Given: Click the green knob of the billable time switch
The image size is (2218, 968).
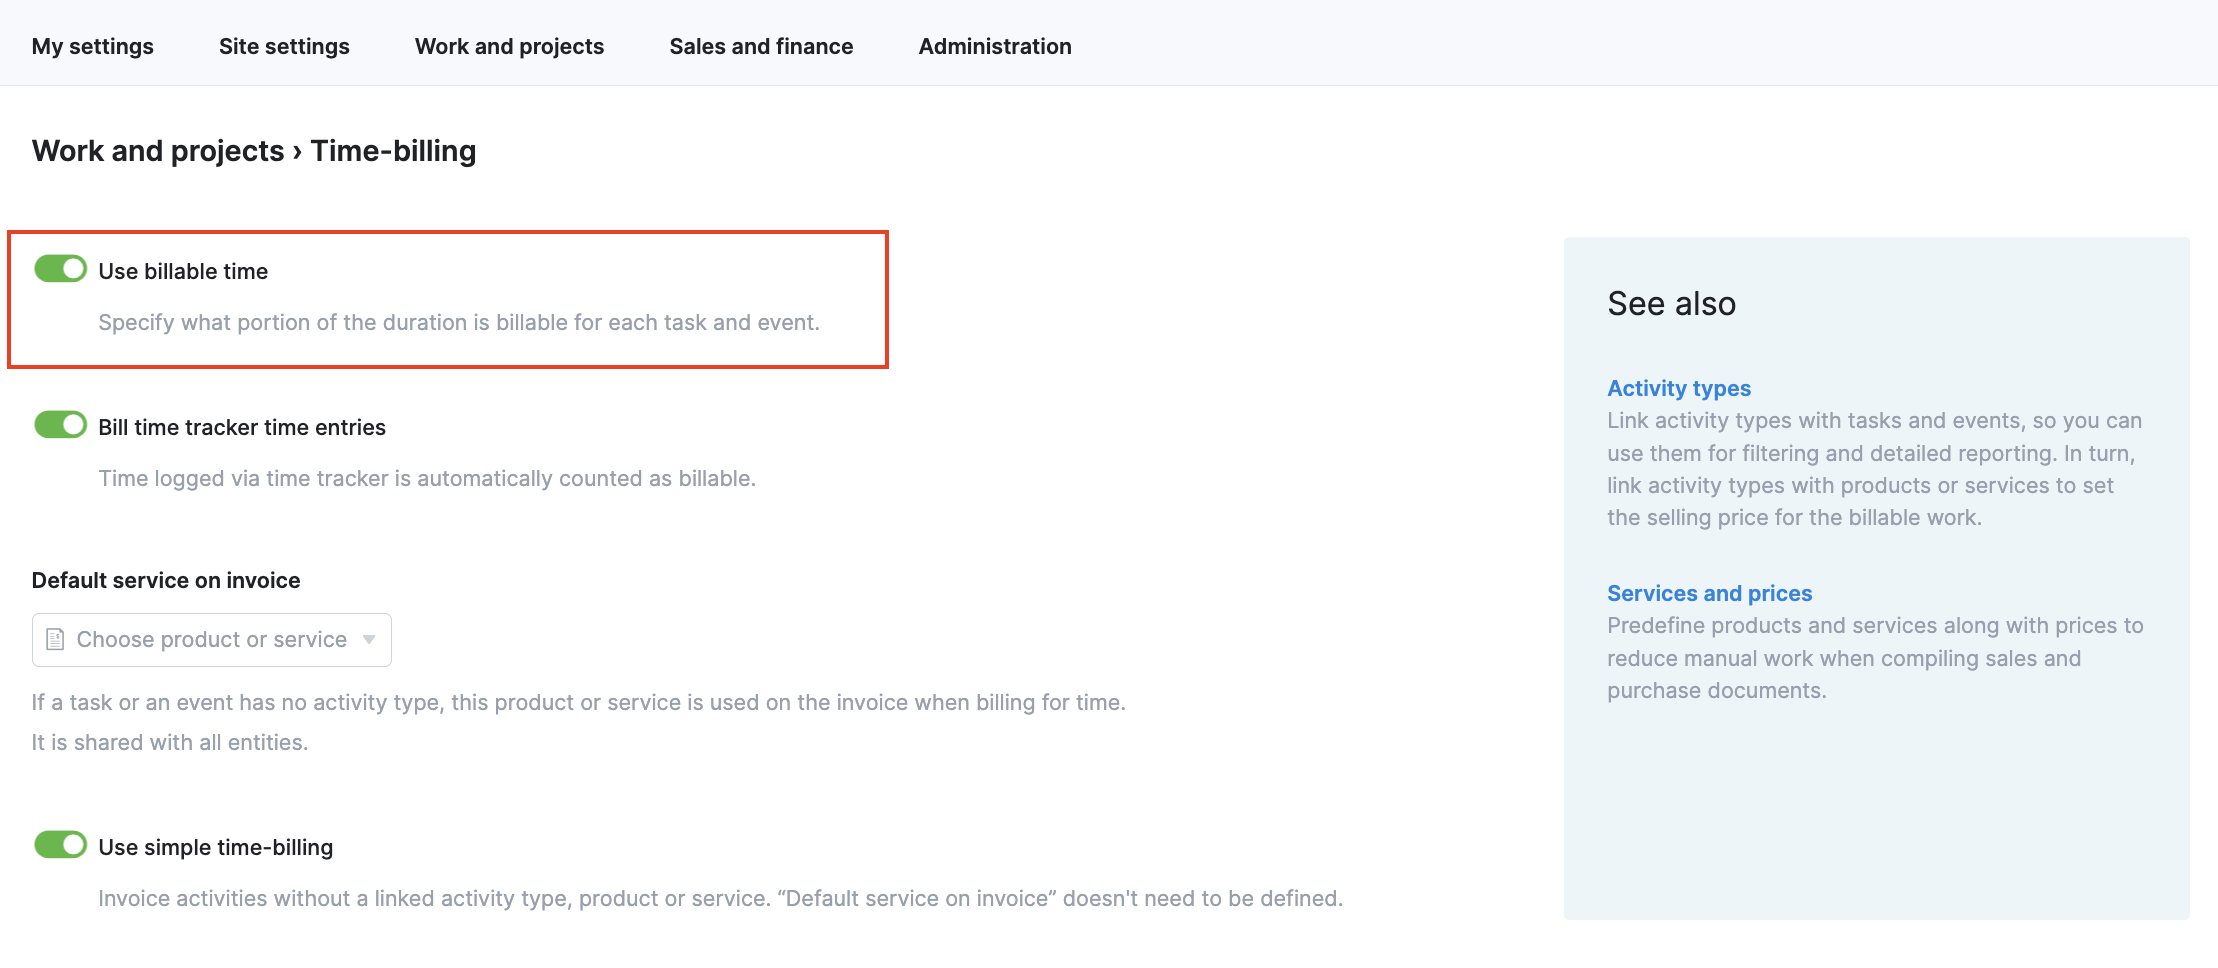Looking at the screenshot, I should [73, 269].
